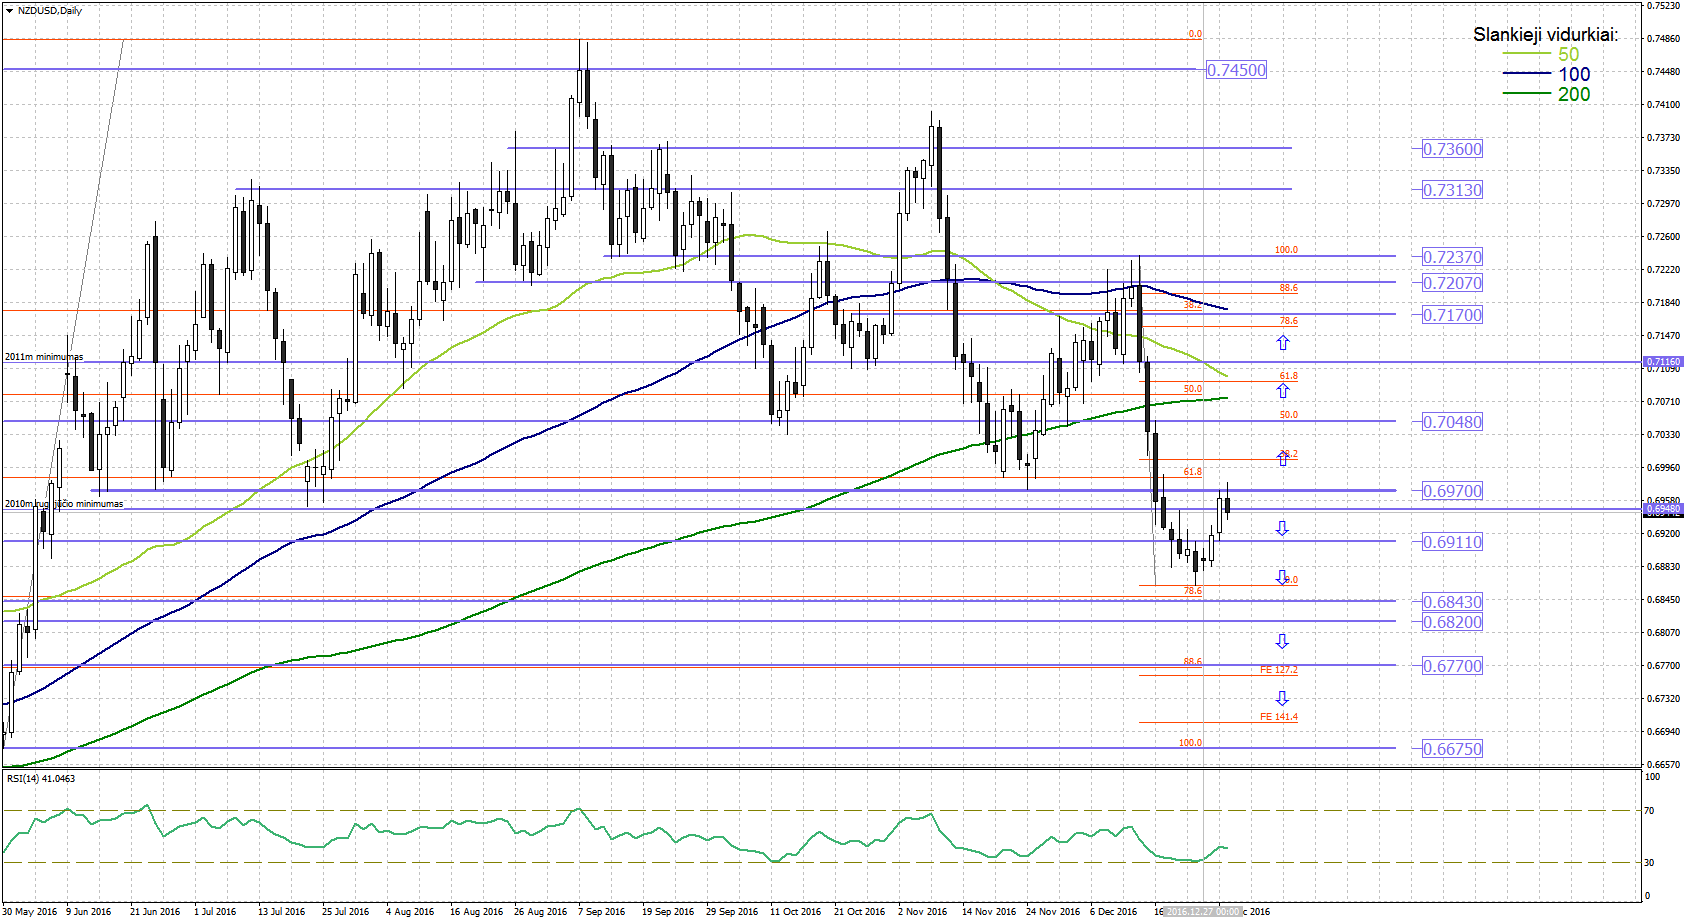Click the blue up arrow beside the 38.2 label
1684x923 pixels.
coord(1283,458)
